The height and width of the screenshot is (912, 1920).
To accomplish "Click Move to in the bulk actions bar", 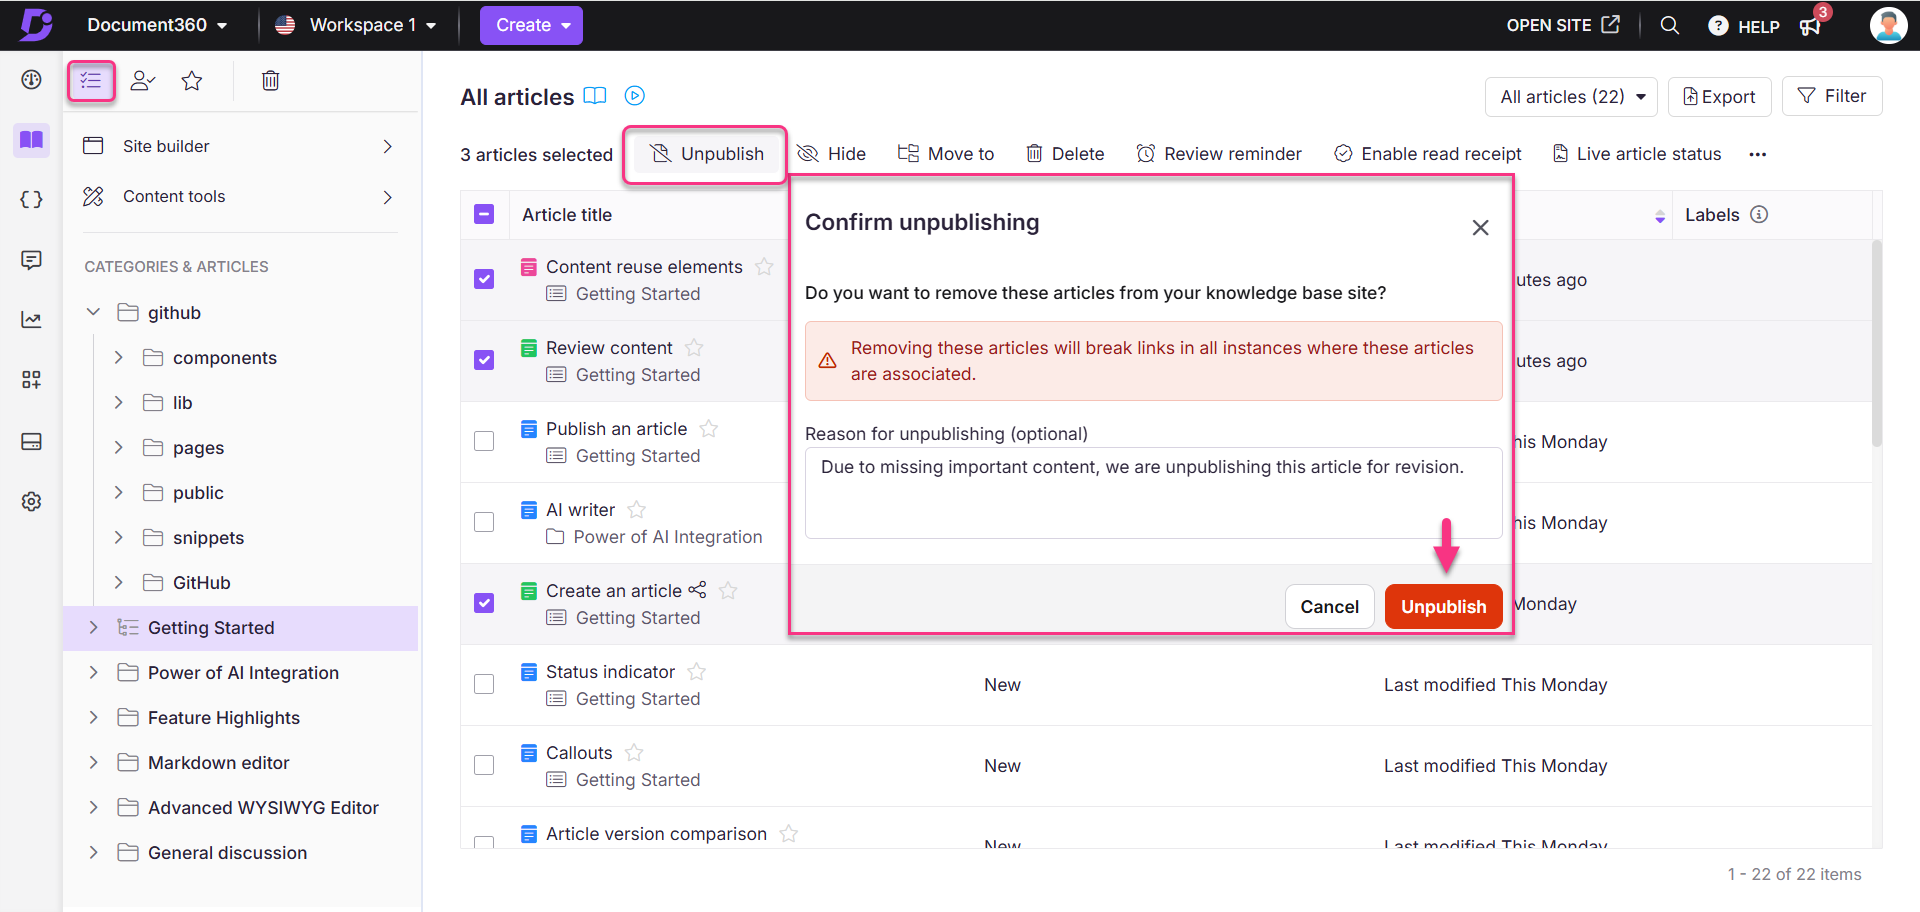I will pos(946,154).
